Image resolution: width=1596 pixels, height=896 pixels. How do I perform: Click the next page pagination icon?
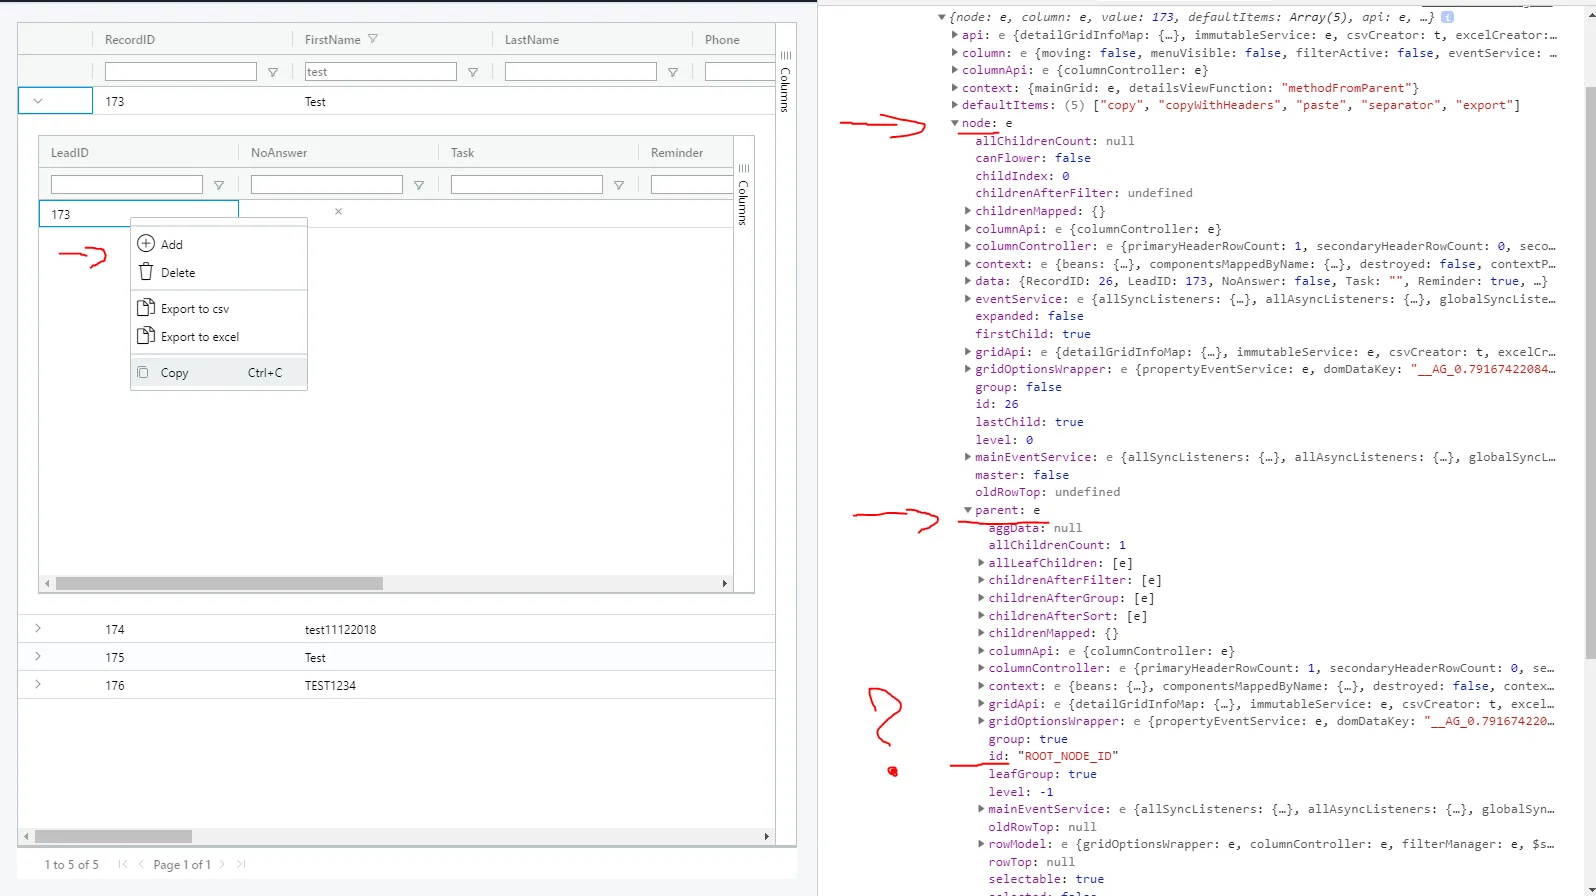222,864
